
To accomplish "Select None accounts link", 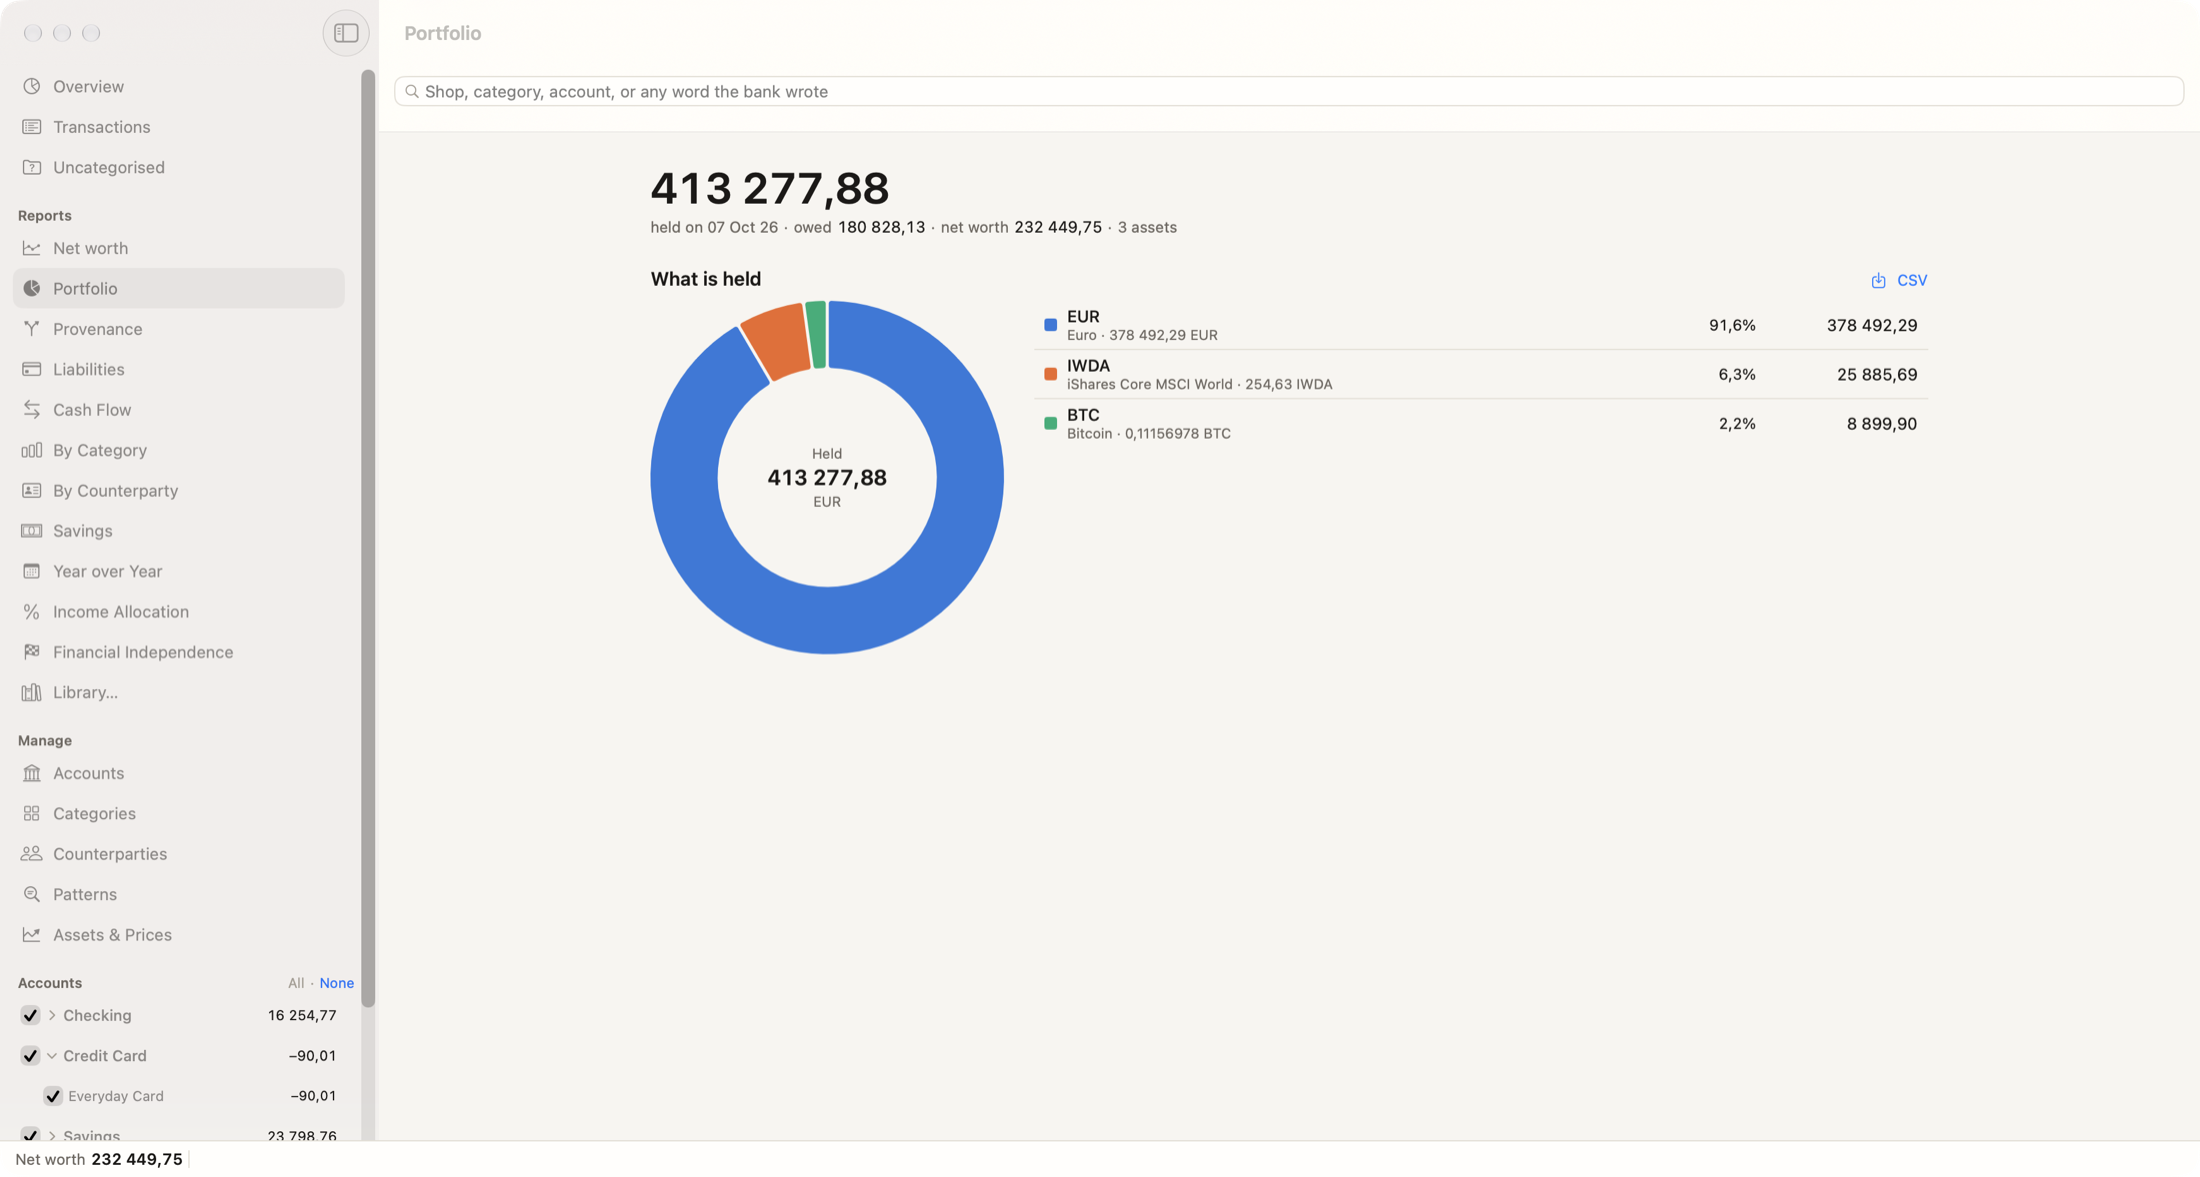I will pyautogui.click(x=336, y=983).
